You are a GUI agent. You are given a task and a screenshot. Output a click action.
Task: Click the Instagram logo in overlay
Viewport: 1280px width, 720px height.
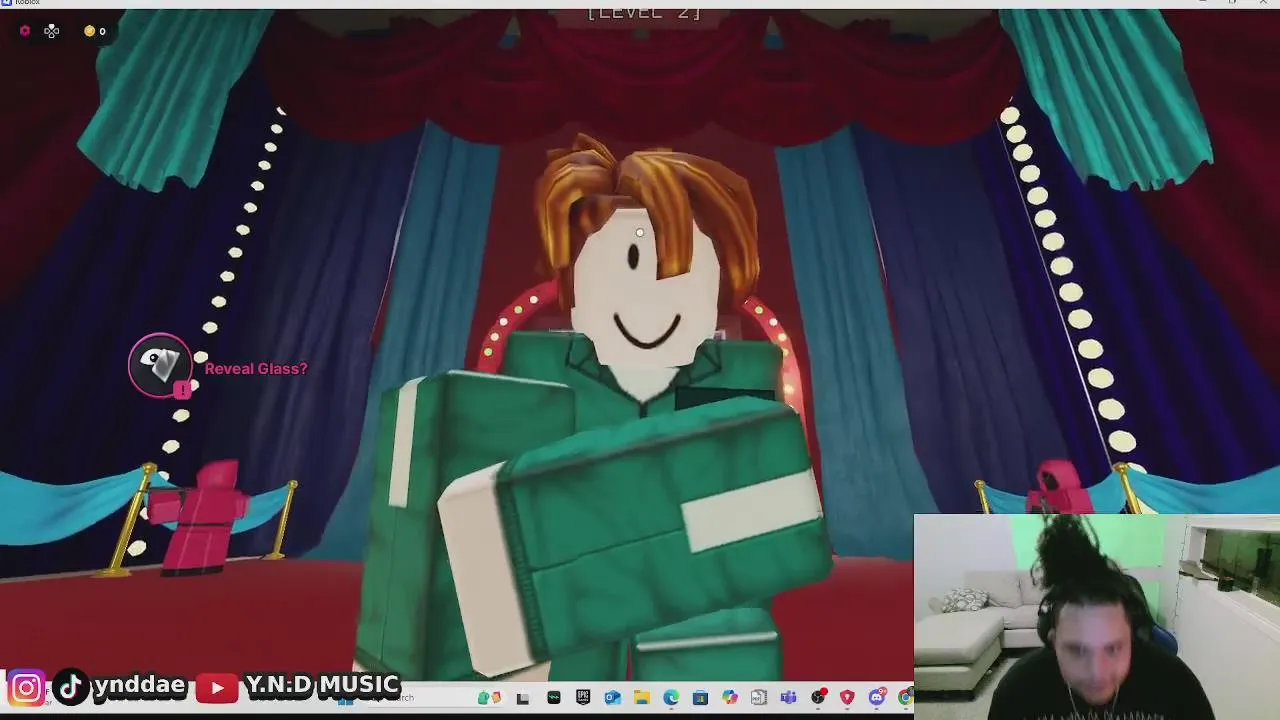[26, 688]
